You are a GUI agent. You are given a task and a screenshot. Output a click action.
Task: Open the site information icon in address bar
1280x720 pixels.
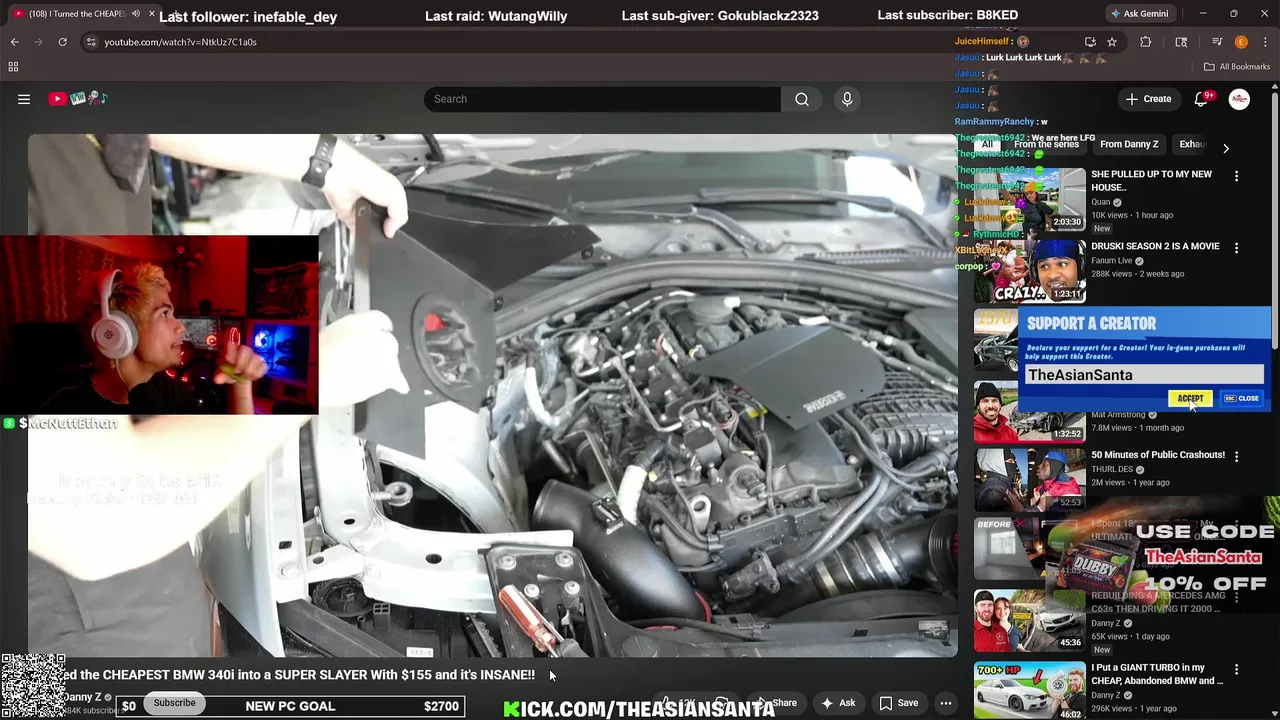pos(91,42)
